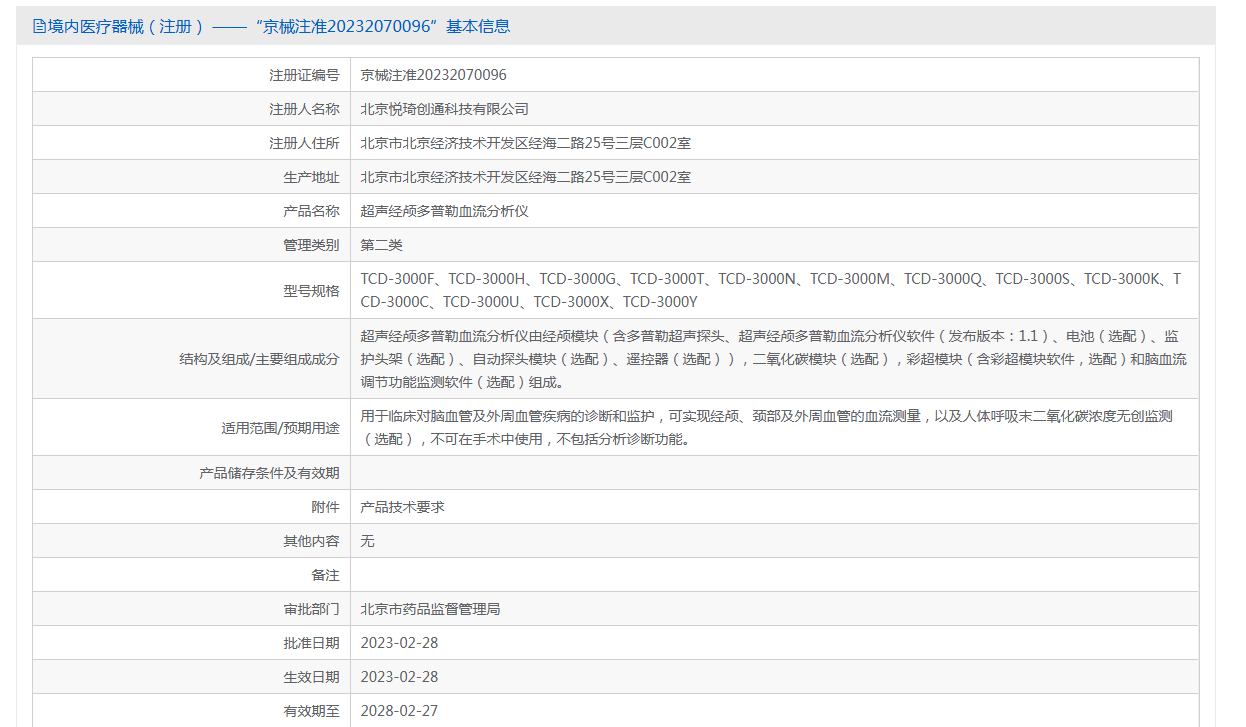The height and width of the screenshot is (727, 1246).
Task: Click the 审批部门 label
Action: click(311, 609)
